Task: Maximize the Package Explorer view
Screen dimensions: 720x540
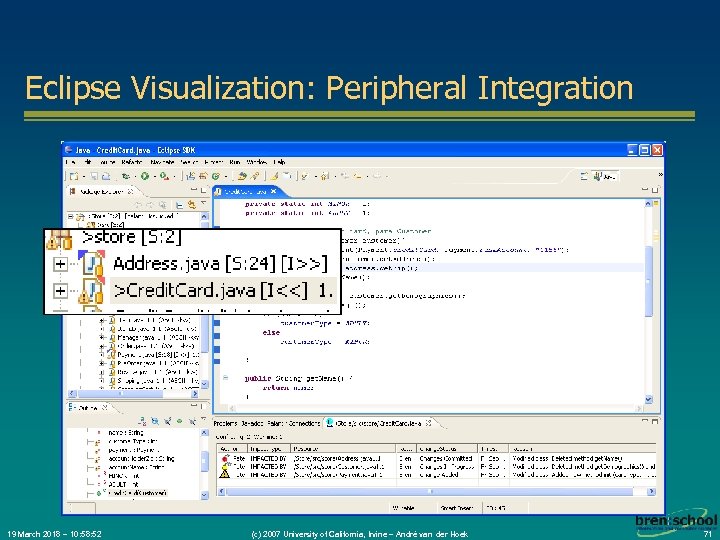Action: [203, 190]
